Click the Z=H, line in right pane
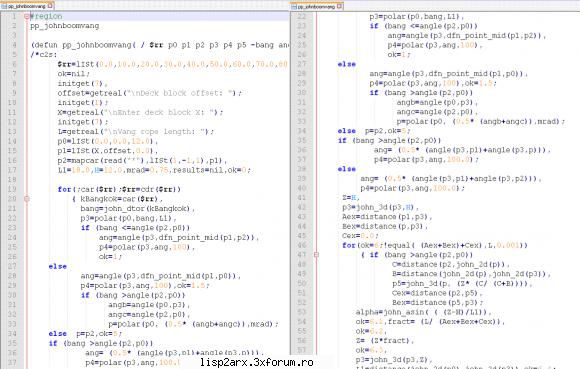Screen dimensions: 580x369 click(351, 197)
